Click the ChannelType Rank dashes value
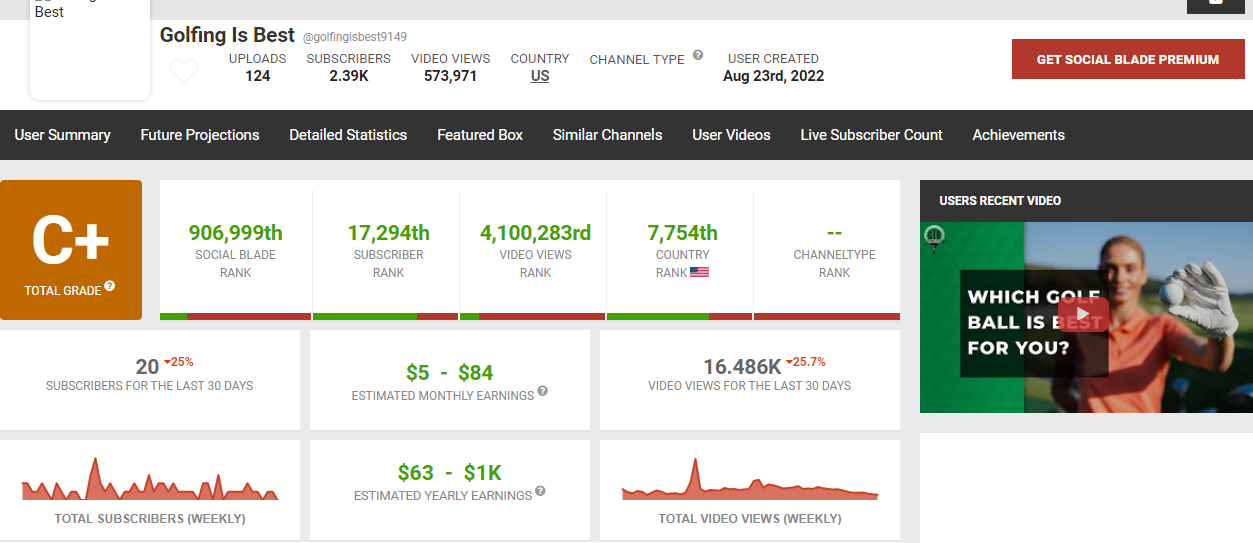 835,233
